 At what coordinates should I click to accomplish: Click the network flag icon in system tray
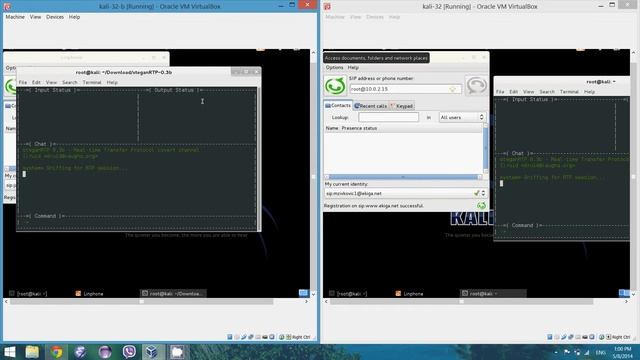pyautogui.click(x=567, y=352)
